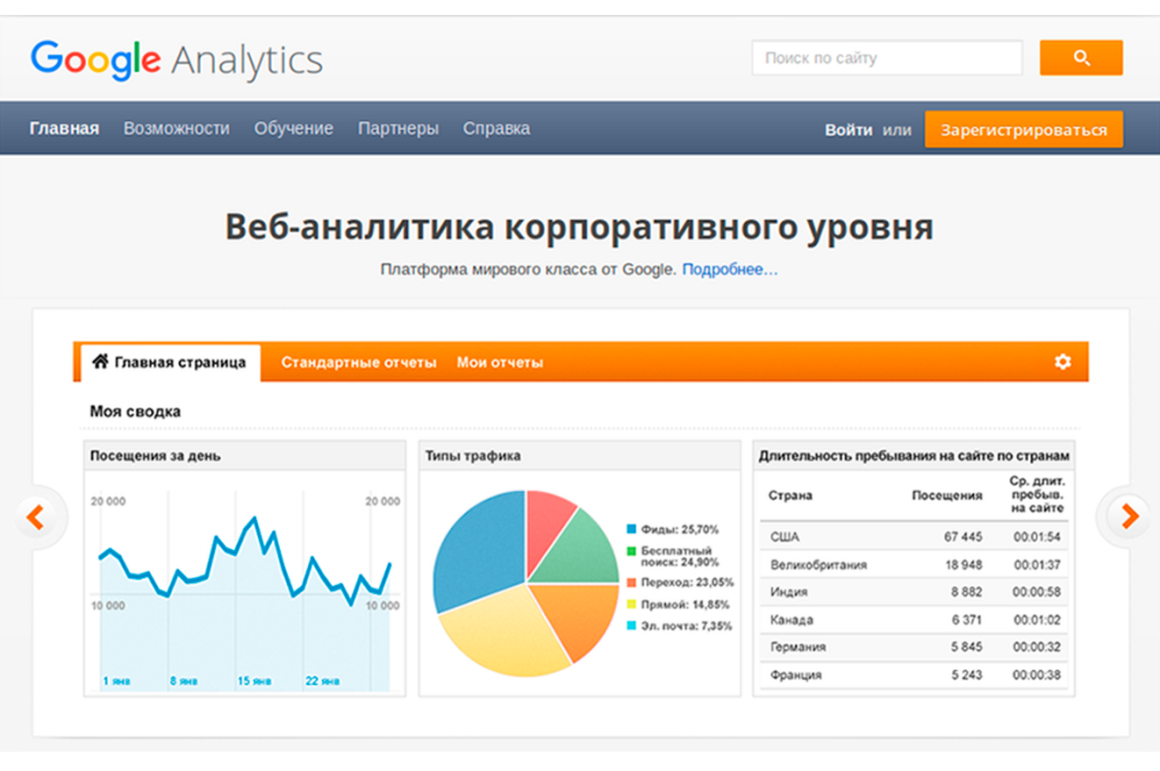Click the Типы трафика panel header
Image resolution: width=1160 pixels, height=771 pixels.
580,456
